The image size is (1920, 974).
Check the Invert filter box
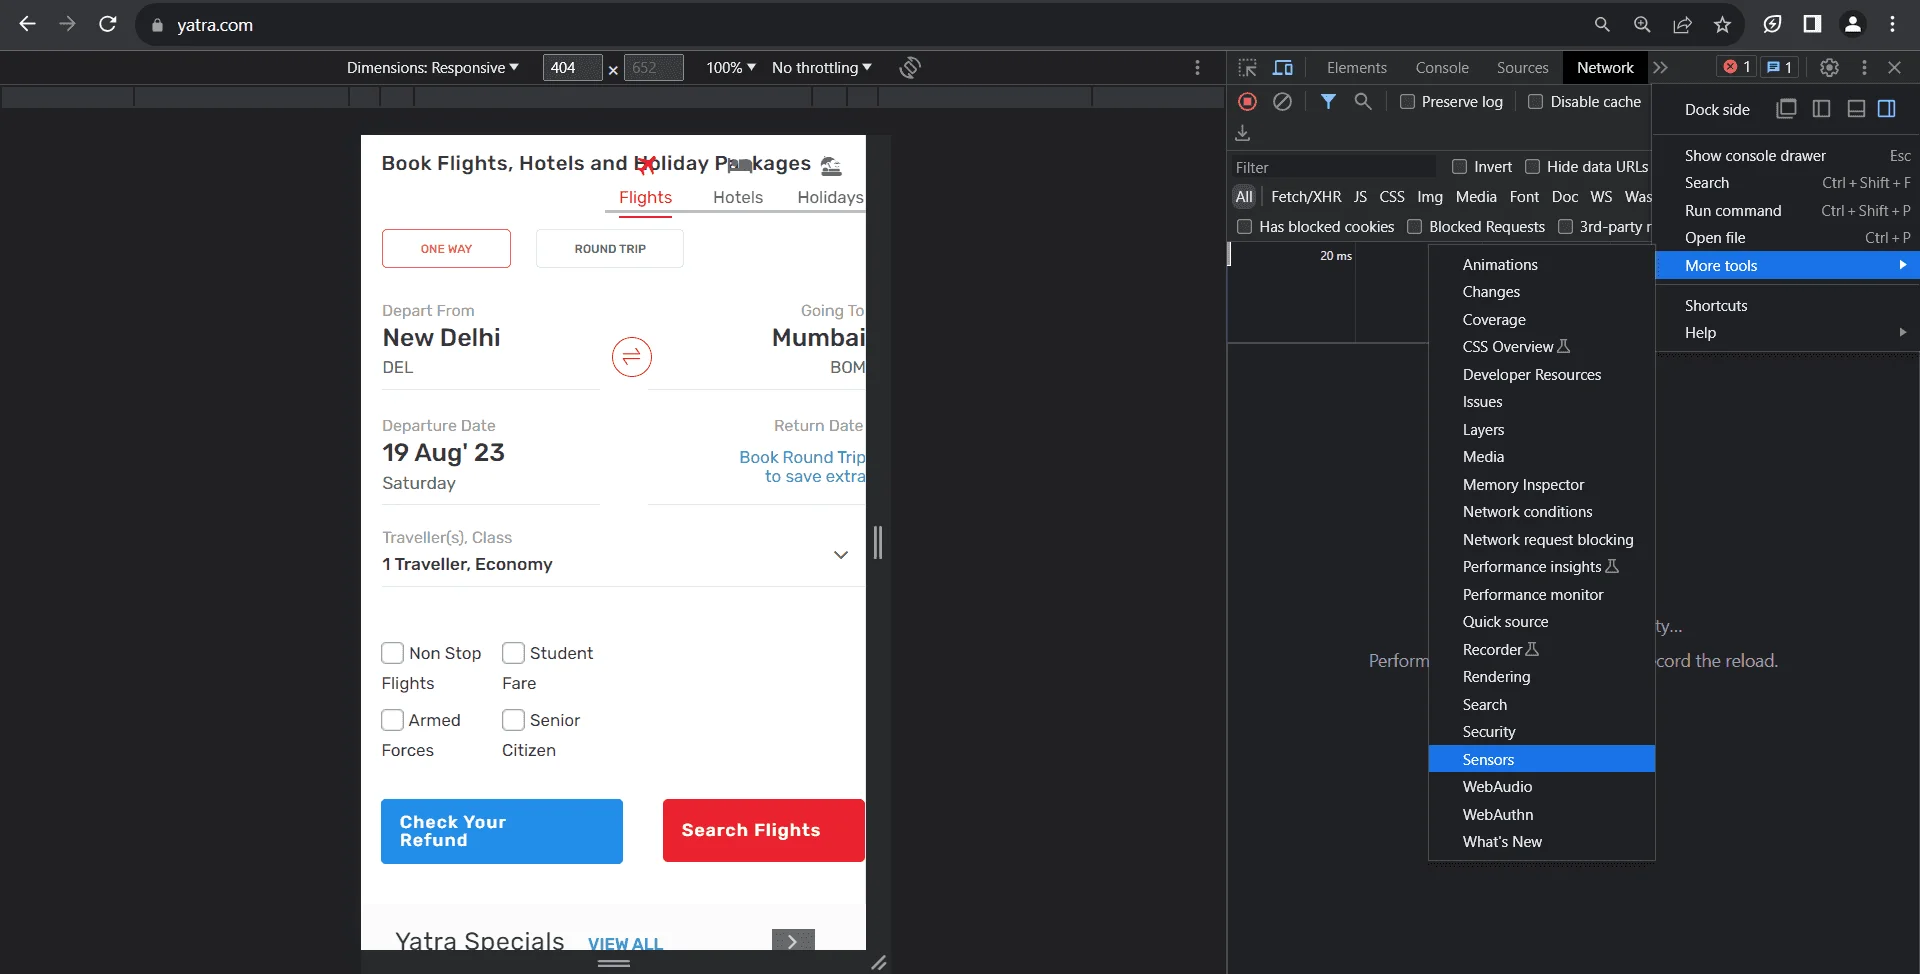pyautogui.click(x=1459, y=167)
